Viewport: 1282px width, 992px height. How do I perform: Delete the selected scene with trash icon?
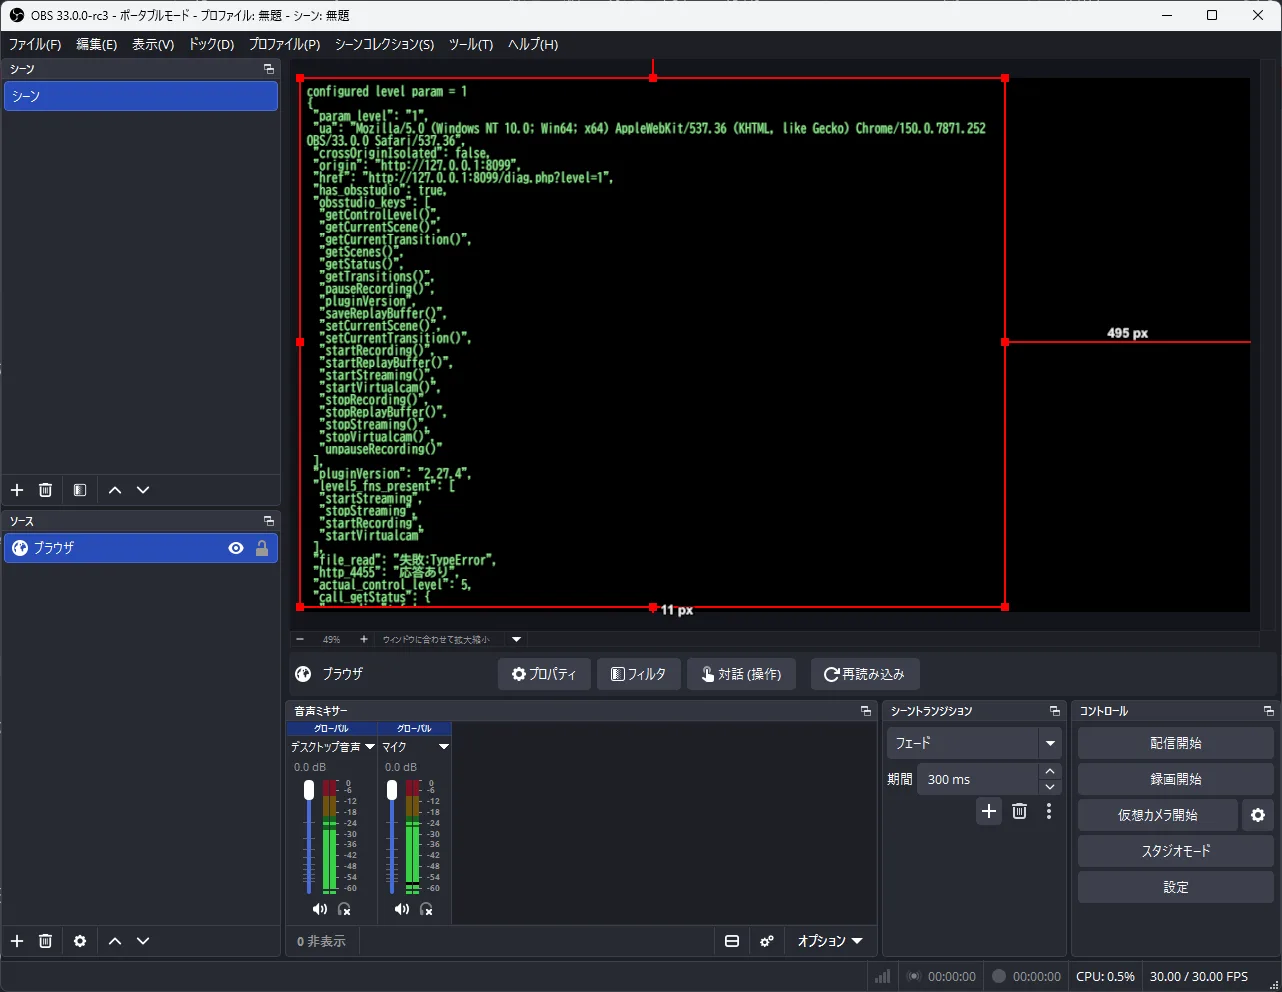coord(45,490)
